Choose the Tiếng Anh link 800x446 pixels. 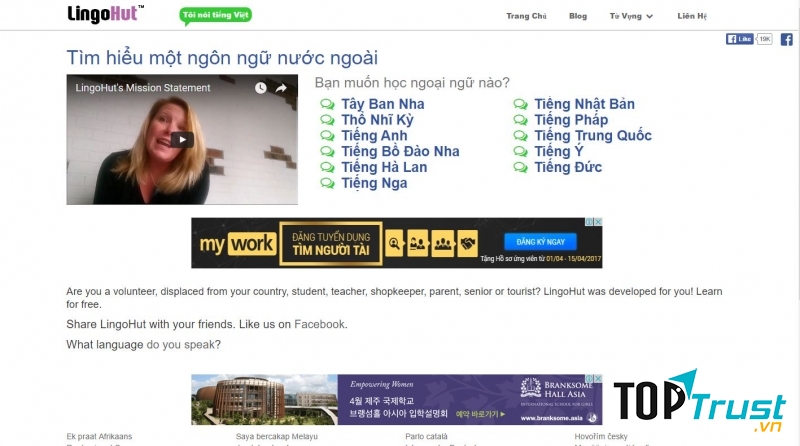374,136
